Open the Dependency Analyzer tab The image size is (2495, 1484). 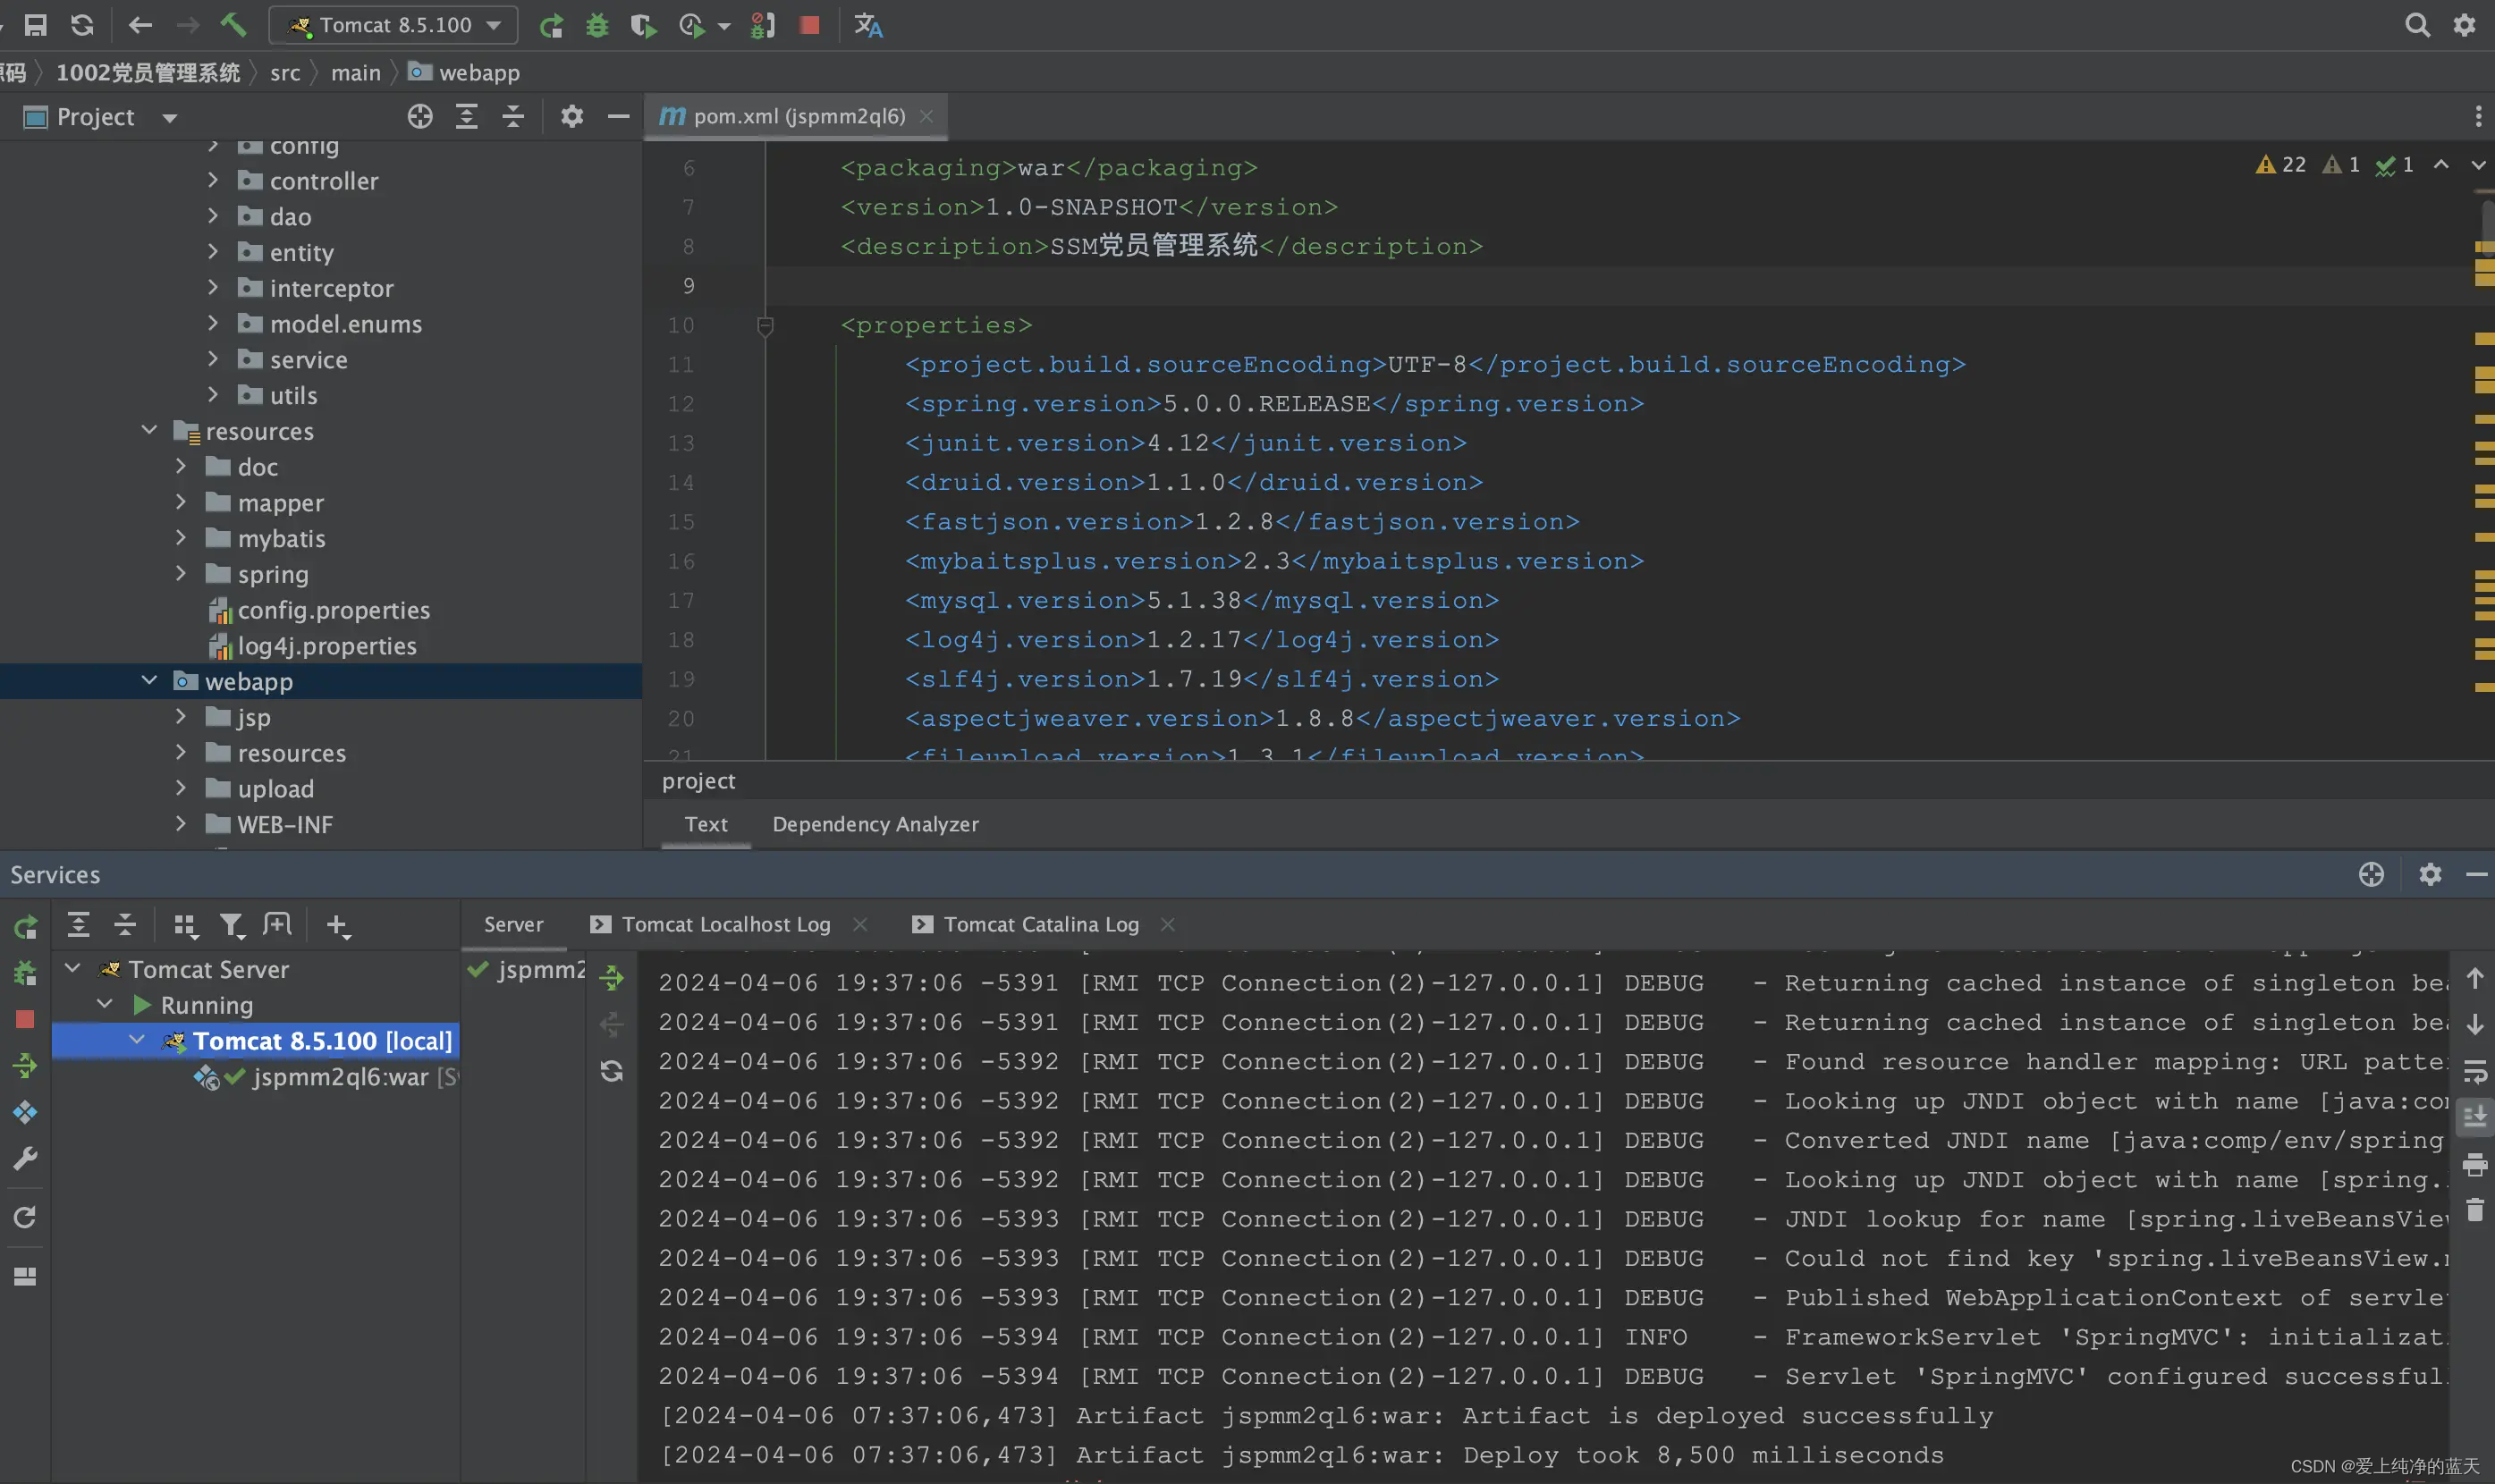[875, 825]
